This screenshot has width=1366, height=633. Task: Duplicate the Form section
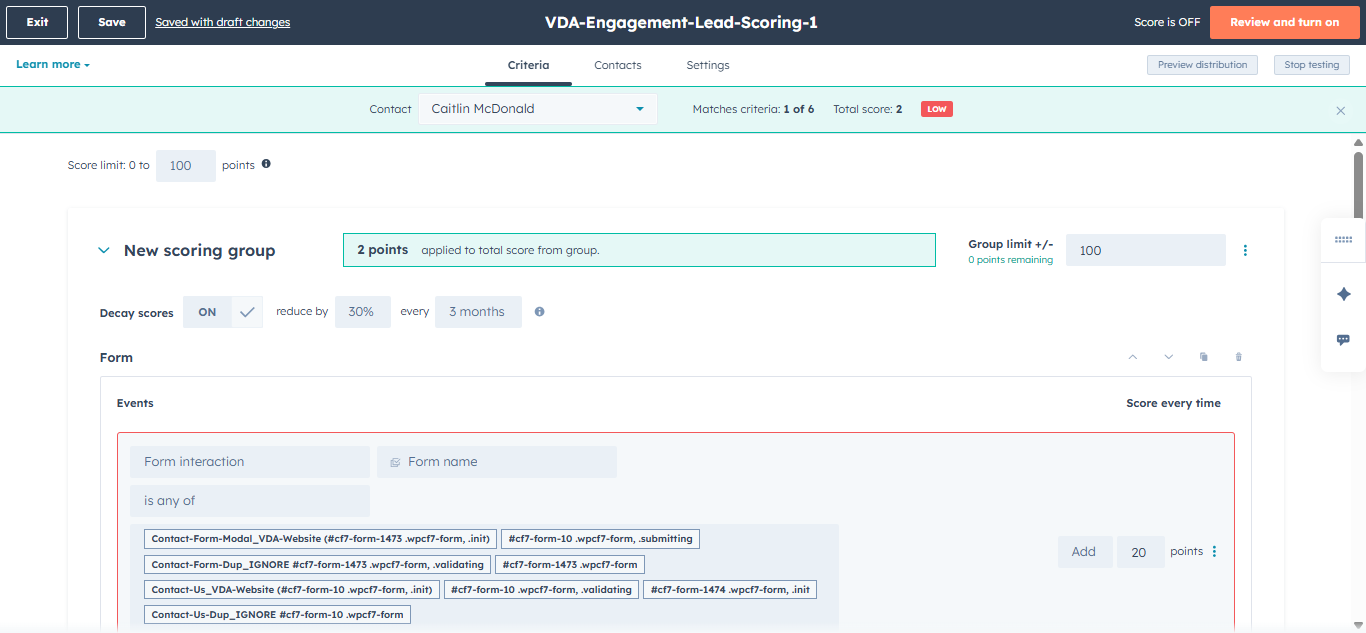[1204, 357]
